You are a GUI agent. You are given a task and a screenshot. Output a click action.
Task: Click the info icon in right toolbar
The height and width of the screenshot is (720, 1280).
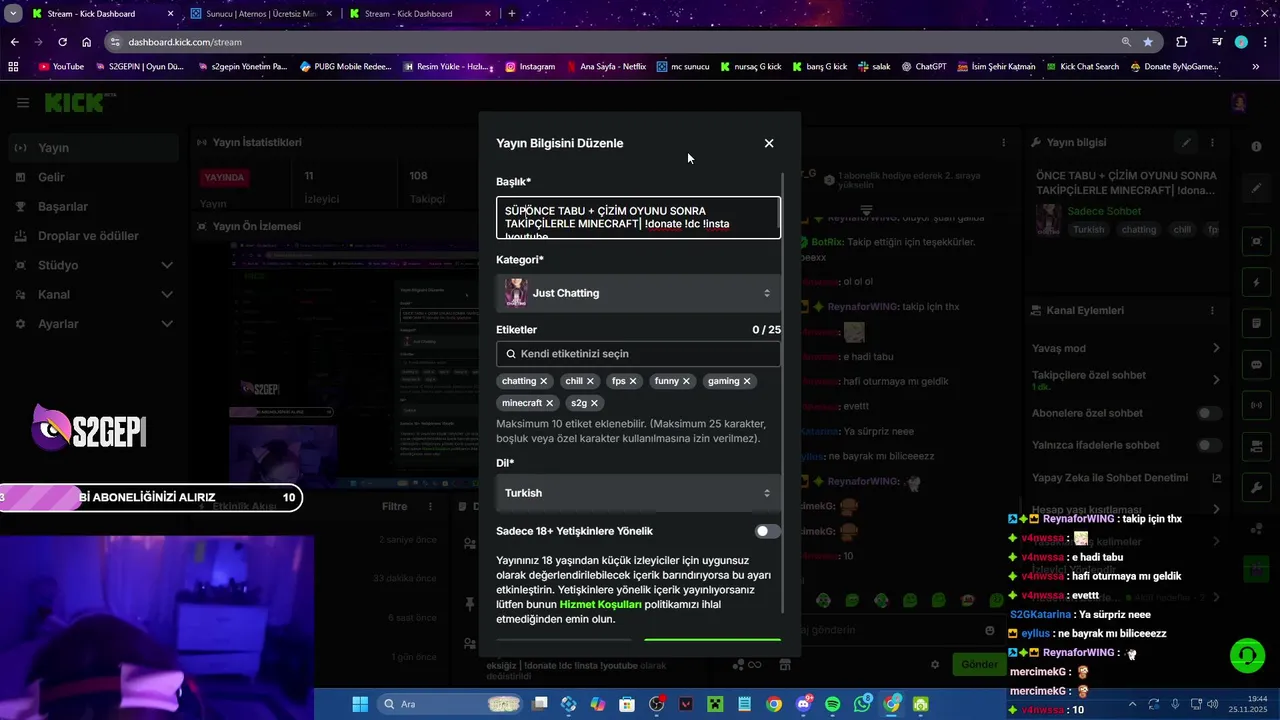click(1256, 147)
